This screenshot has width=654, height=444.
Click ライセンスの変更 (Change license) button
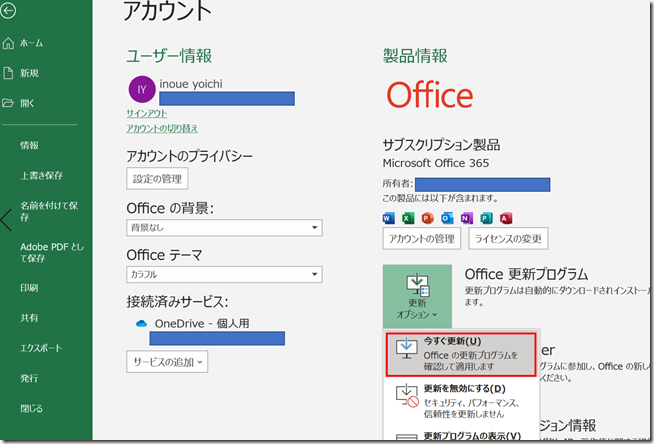pyautogui.click(x=508, y=238)
